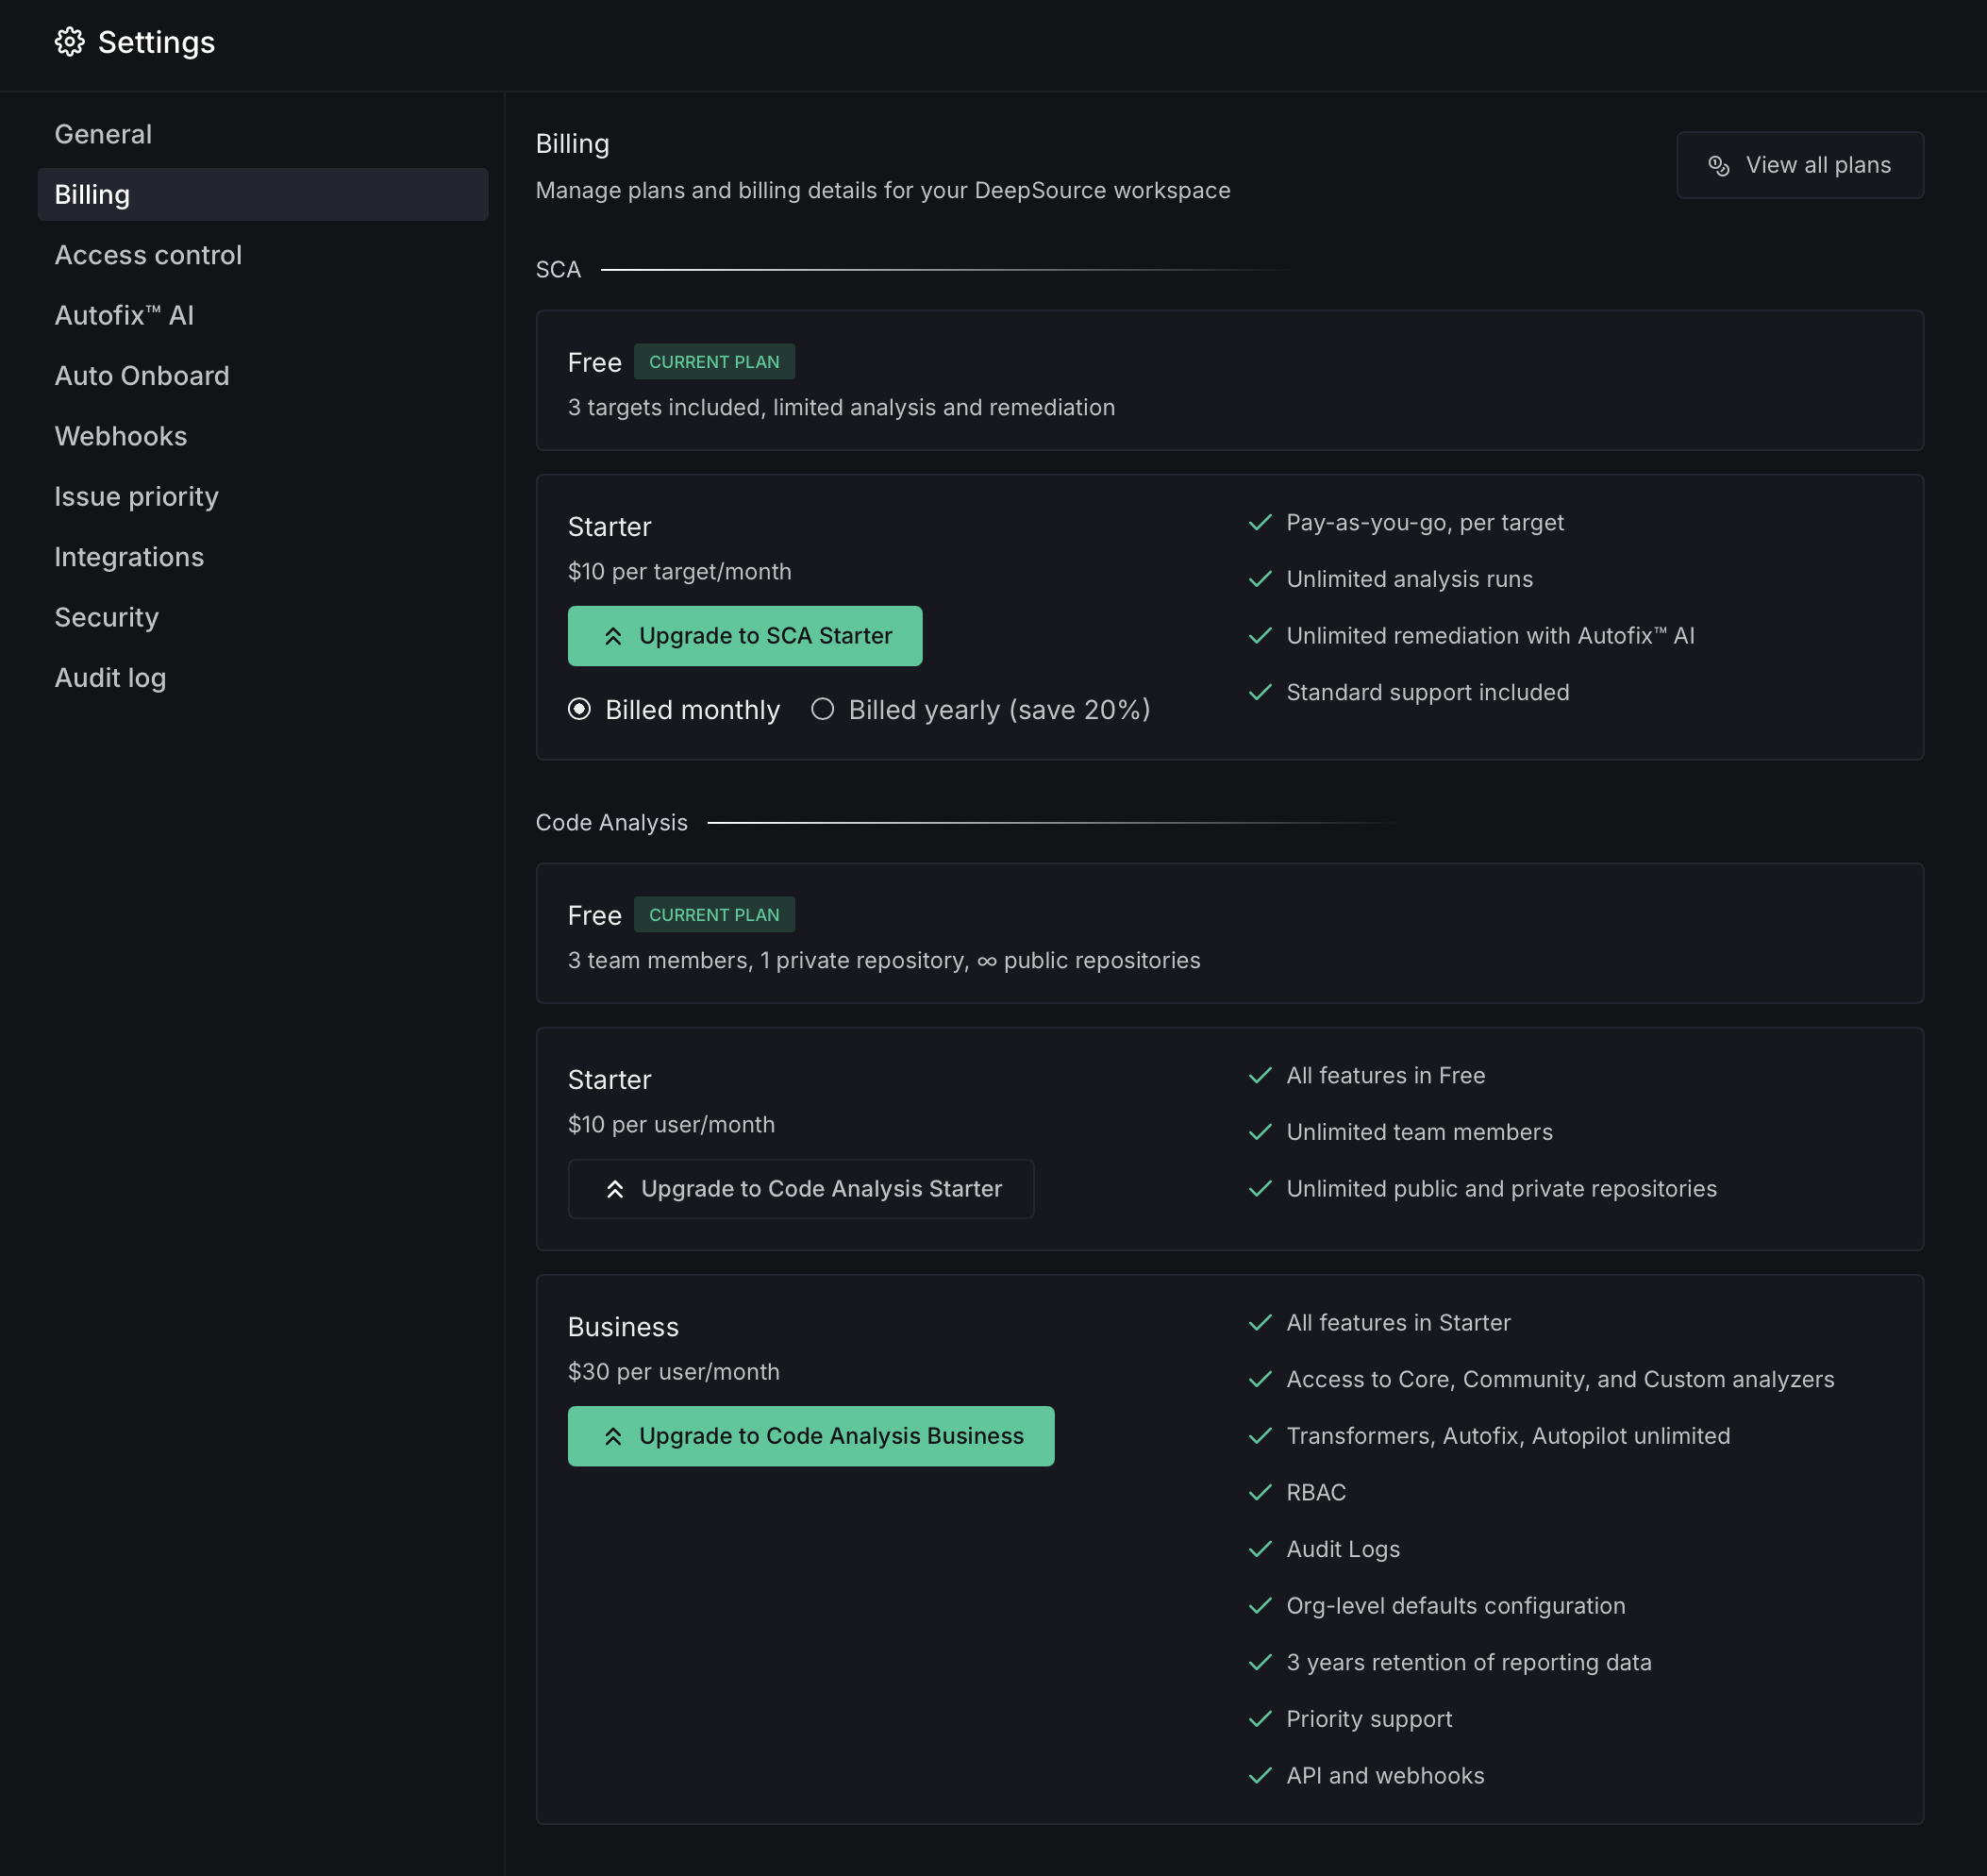1987x1876 pixels.
Task: Click Upgrade to SCA Starter
Action: point(744,635)
